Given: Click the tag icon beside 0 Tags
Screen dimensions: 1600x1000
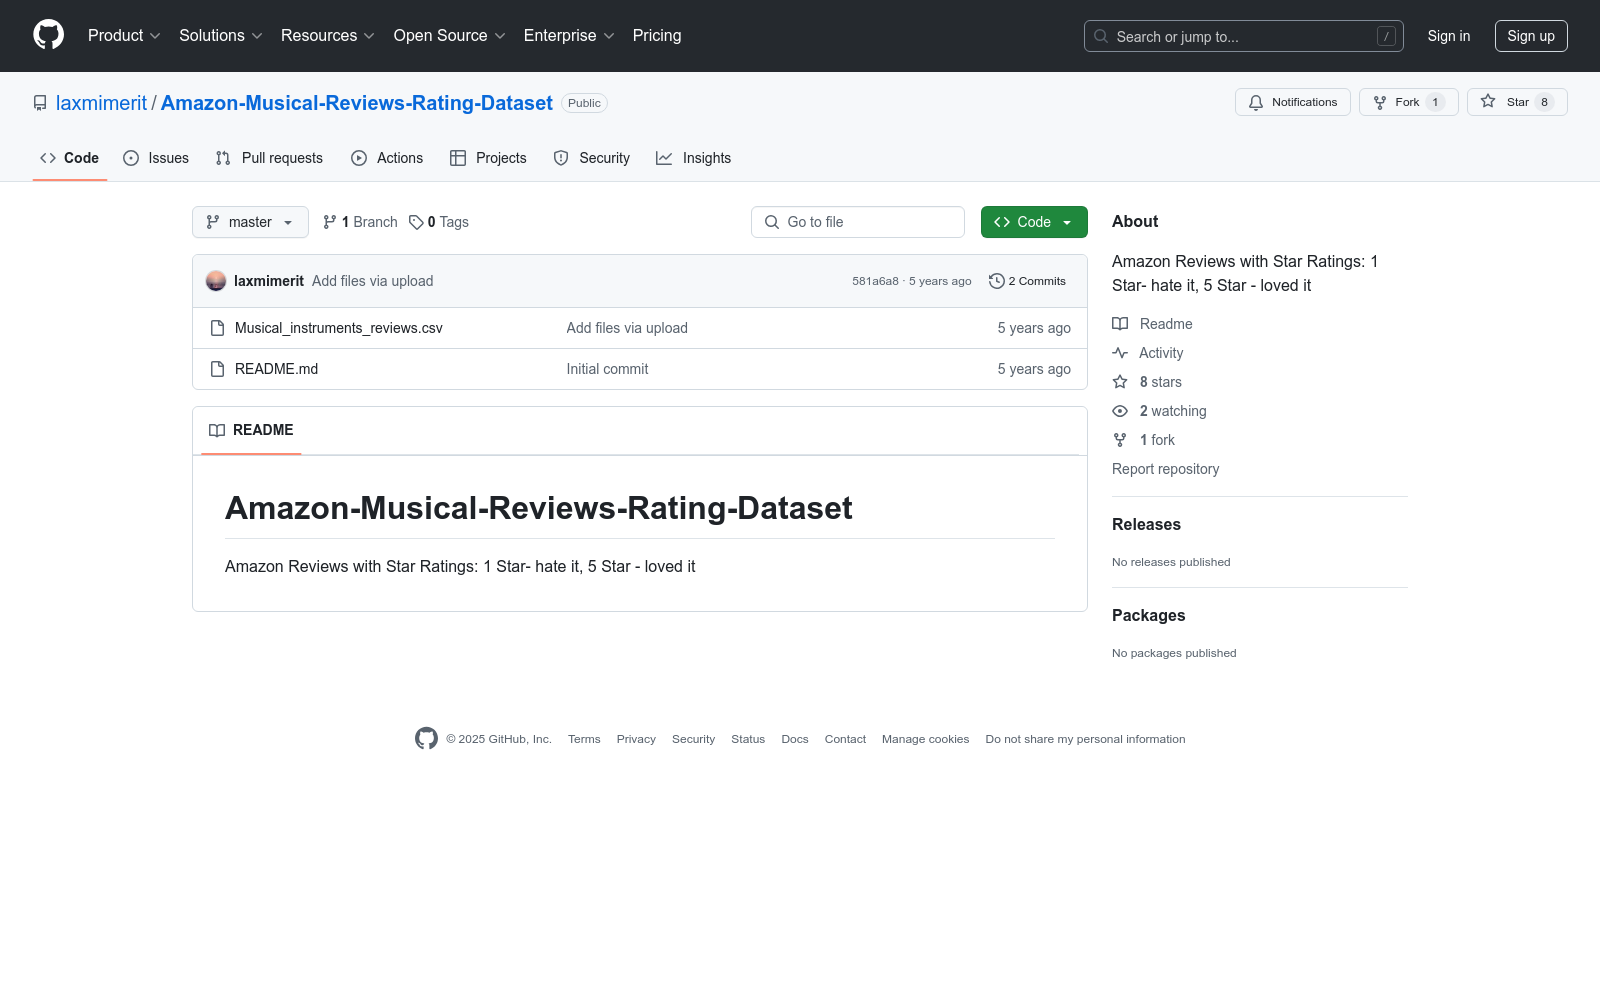Looking at the screenshot, I should [416, 222].
